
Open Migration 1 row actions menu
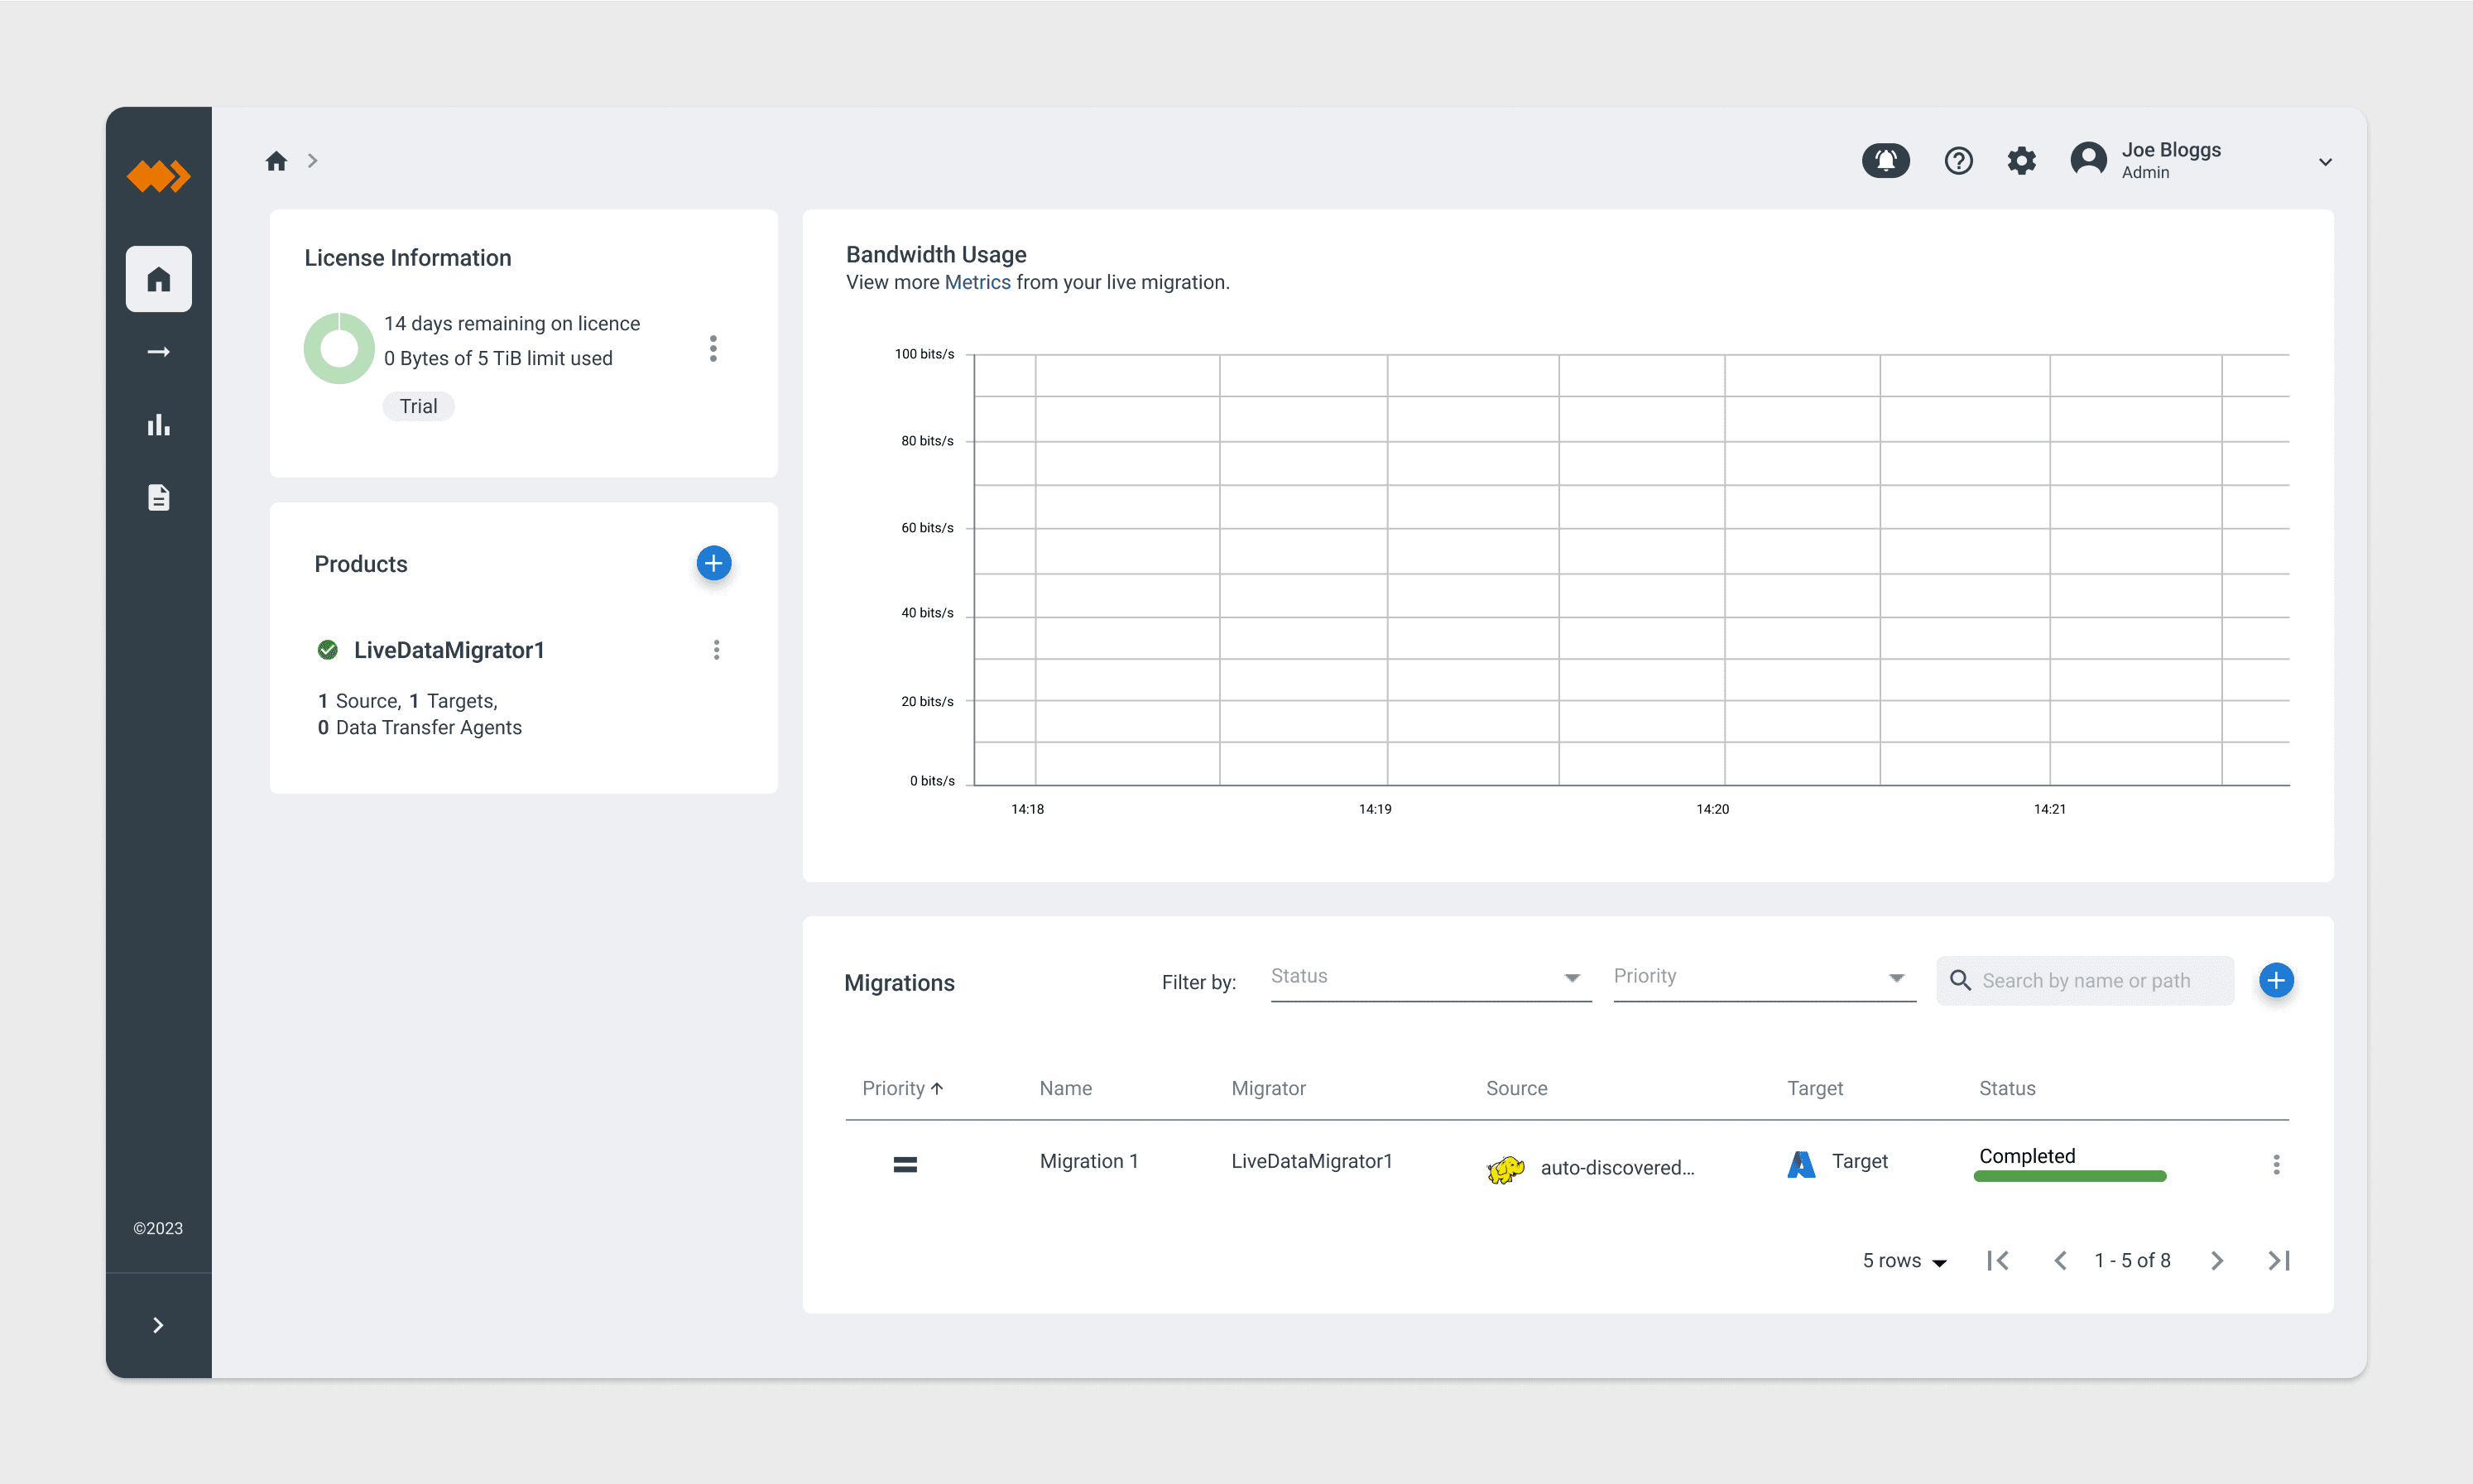[x=2276, y=1164]
